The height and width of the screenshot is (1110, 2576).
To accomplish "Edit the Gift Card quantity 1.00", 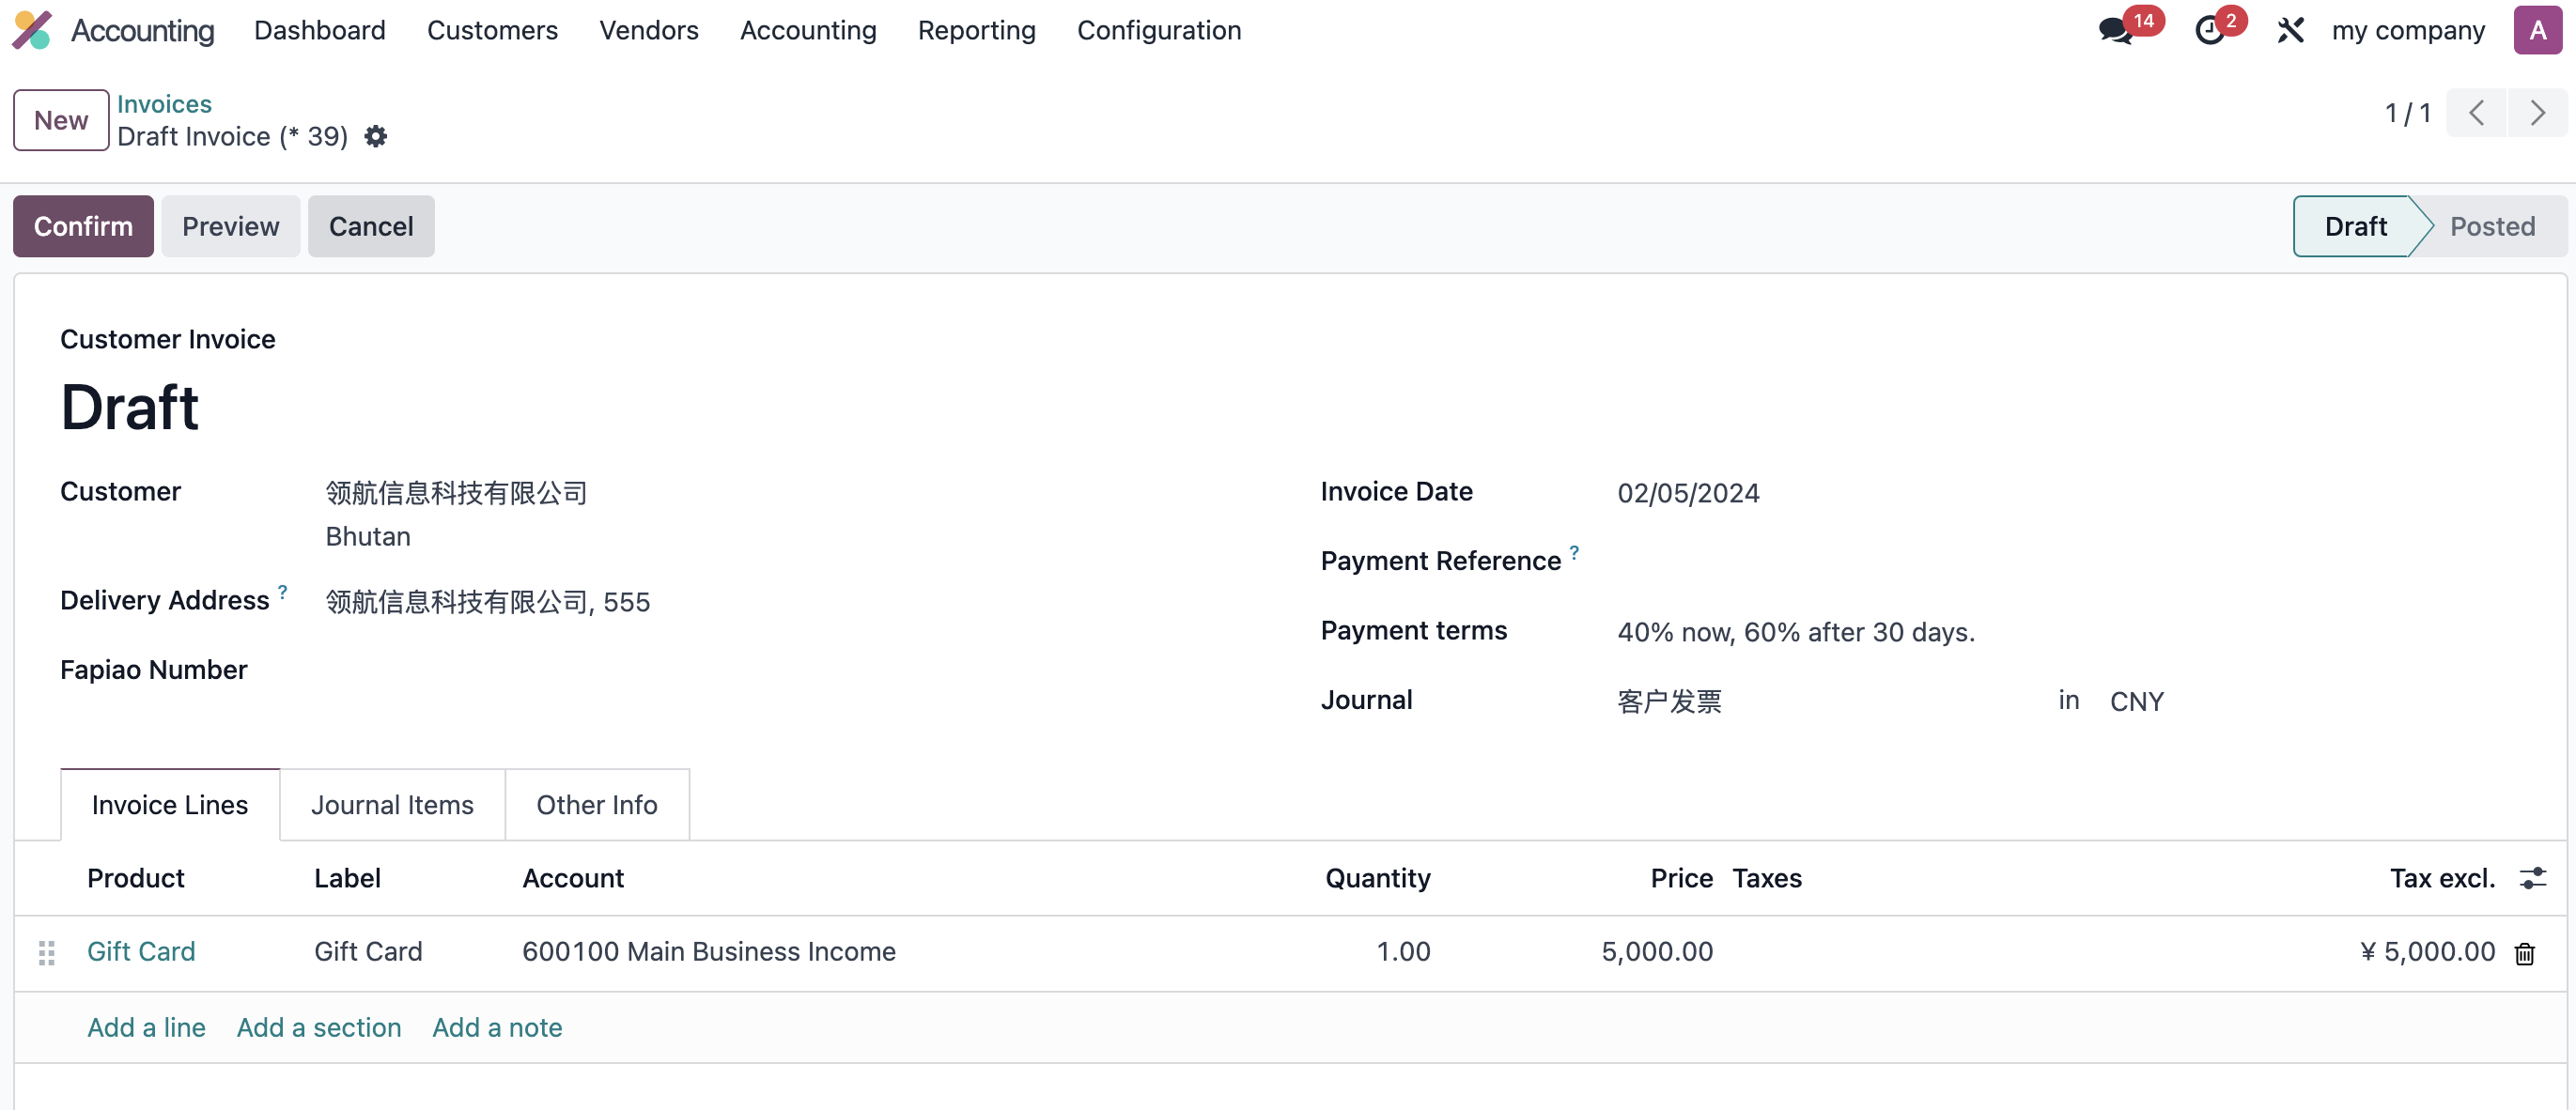I will click(x=1403, y=951).
